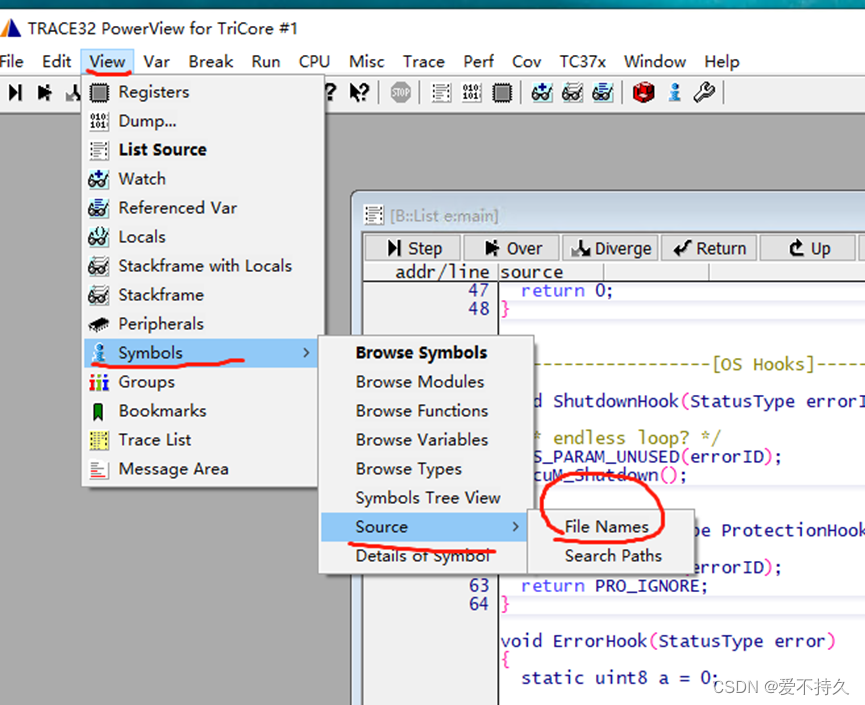The height and width of the screenshot is (705, 865).
Task: Click the referenced var glasses toolbar icon
Action: [602, 92]
